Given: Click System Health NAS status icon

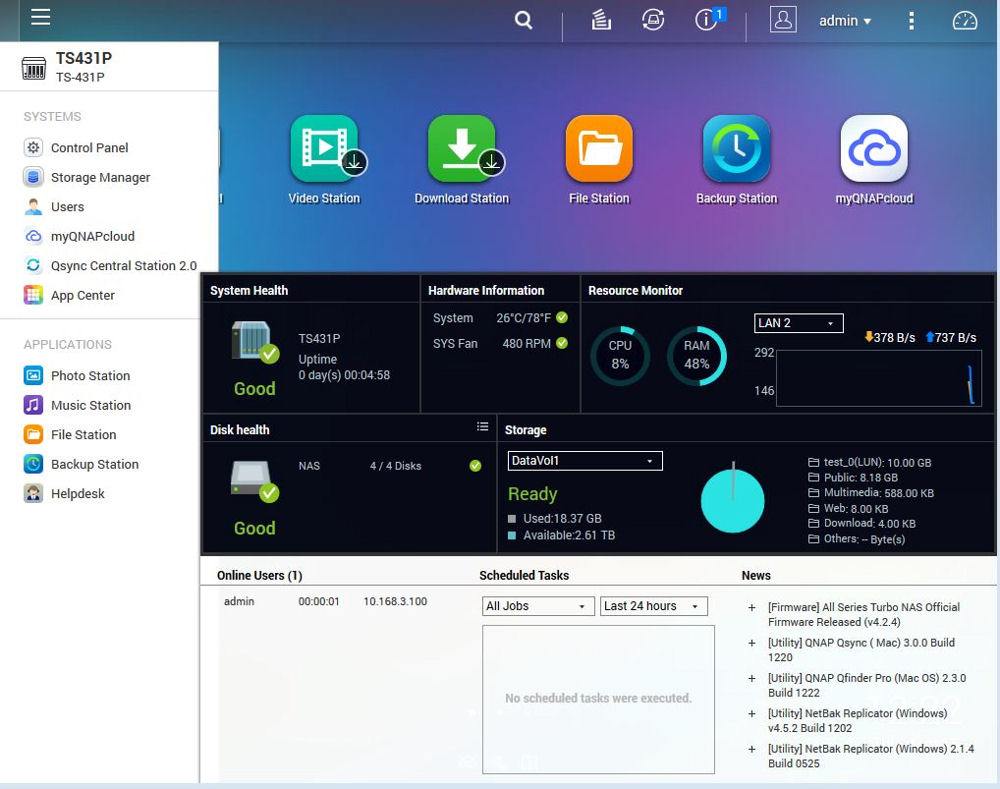Looking at the screenshot, I should pyautogui.click(x=254, y=342).
